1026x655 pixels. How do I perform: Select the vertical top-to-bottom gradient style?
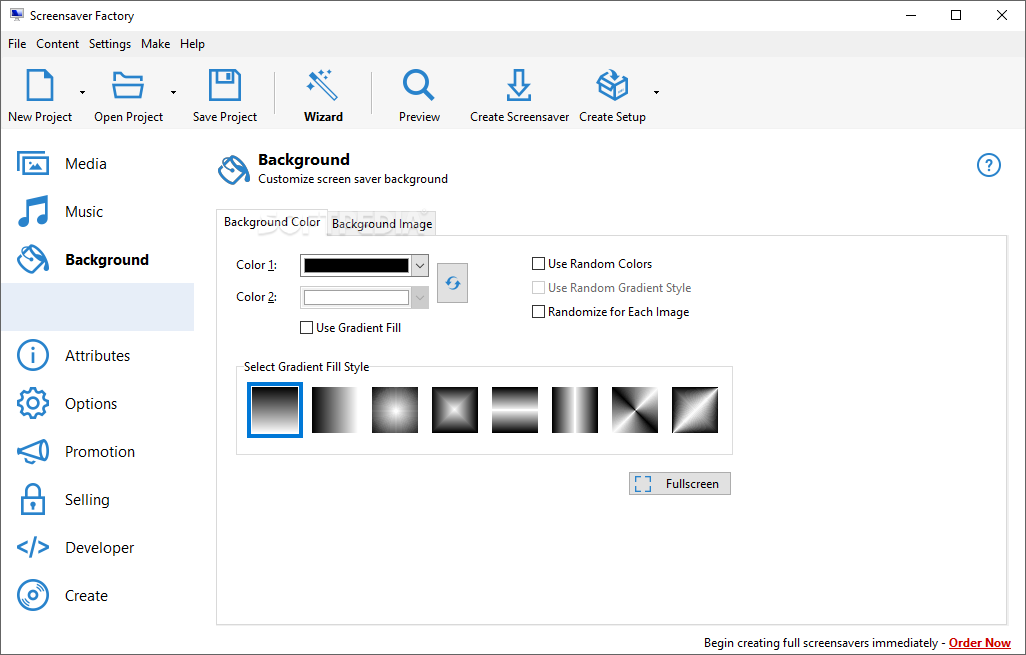pyautogui.click(x=275, y=410)
